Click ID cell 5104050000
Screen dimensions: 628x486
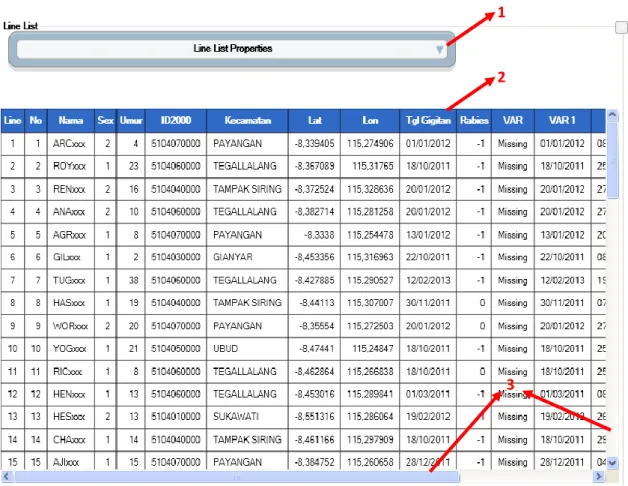(176, 349)
